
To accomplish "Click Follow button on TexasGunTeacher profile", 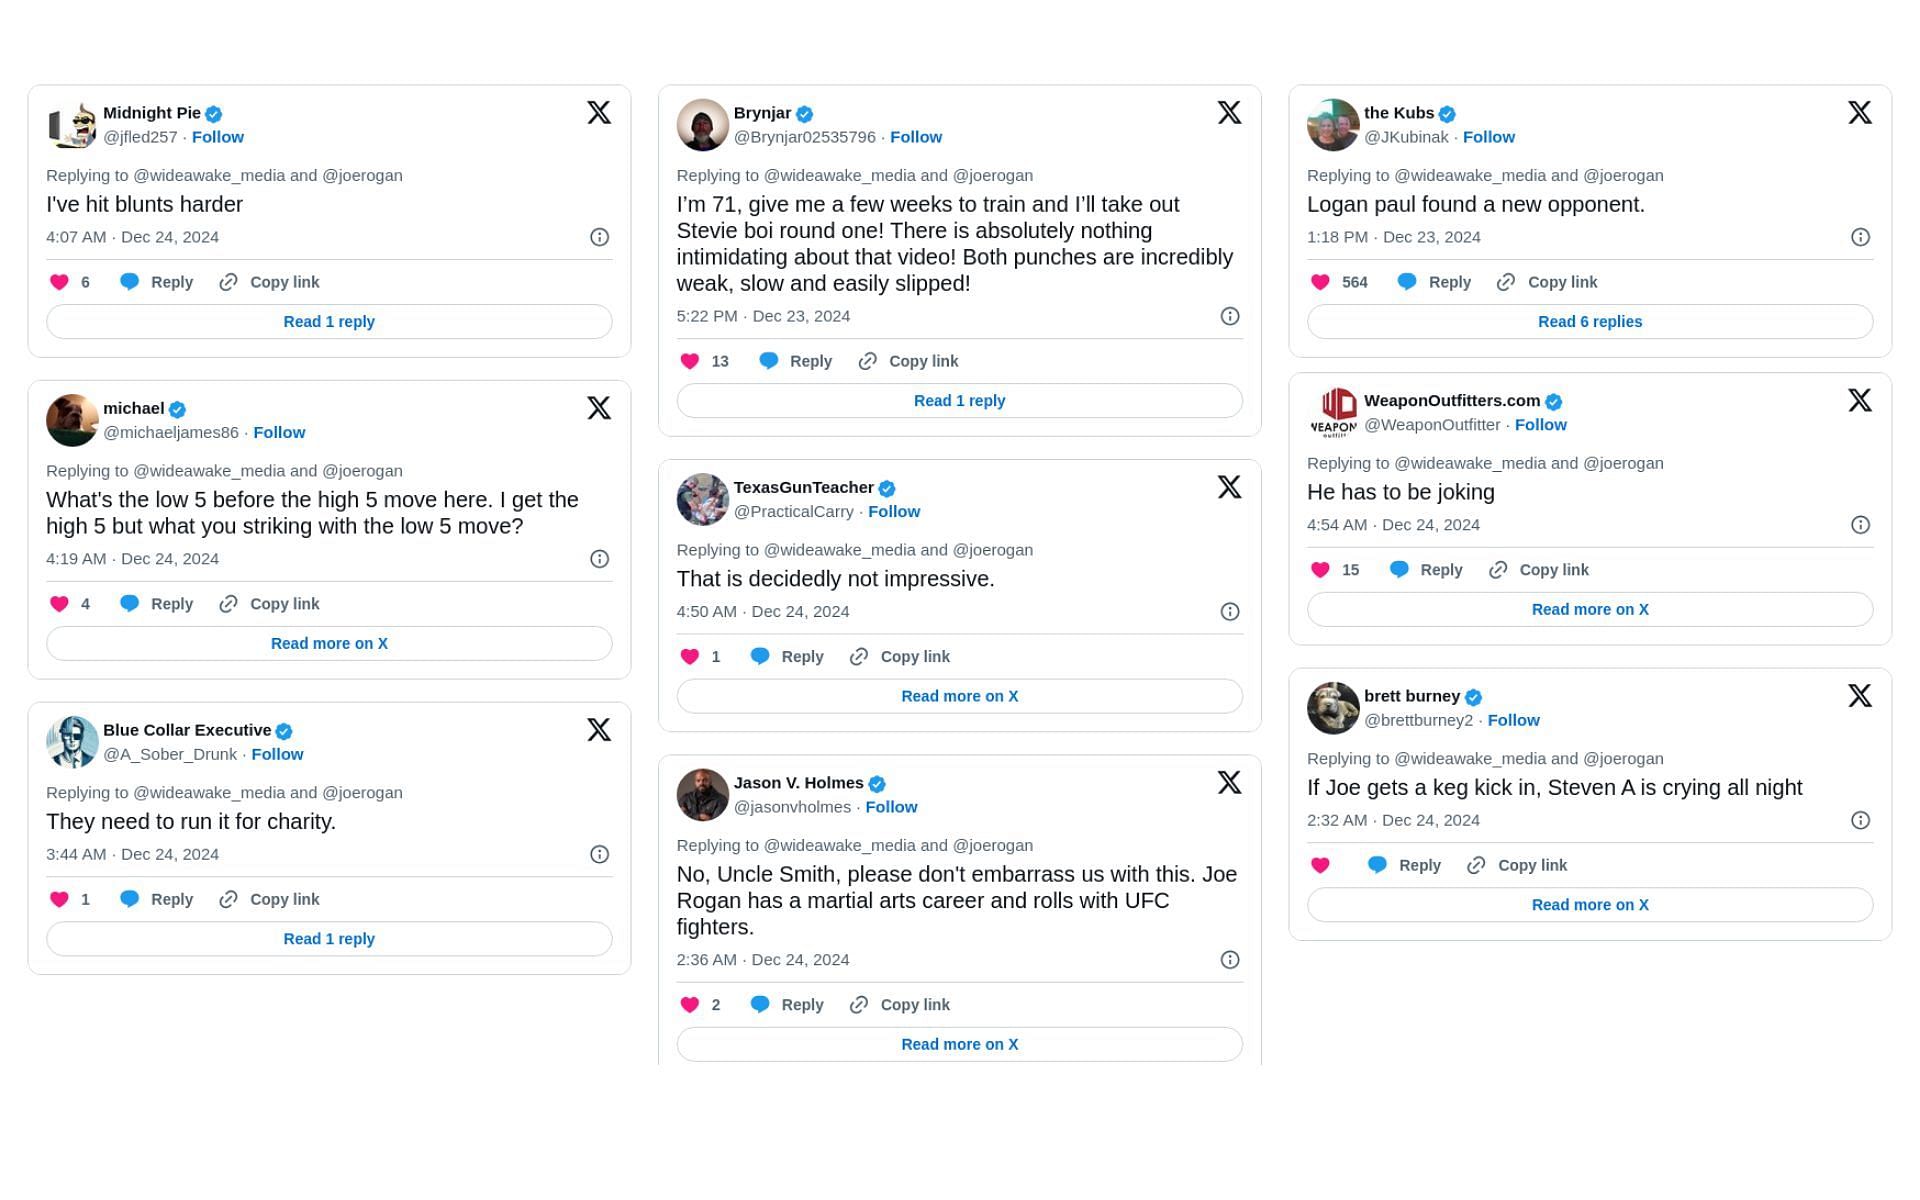I will coord(894,510).
